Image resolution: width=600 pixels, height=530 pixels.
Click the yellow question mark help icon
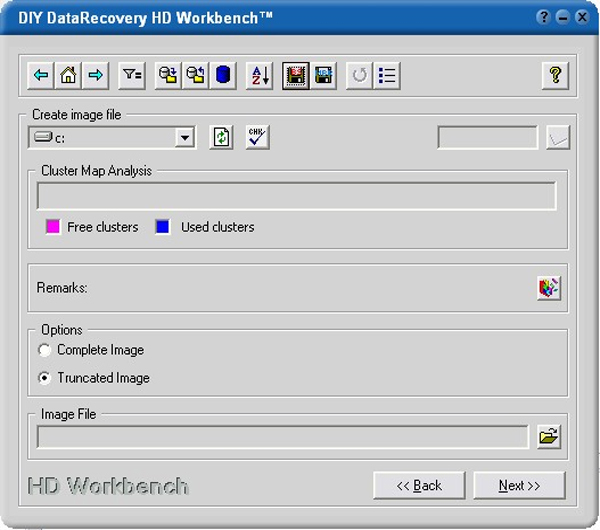pyautogui.click(x=555, y=75)
